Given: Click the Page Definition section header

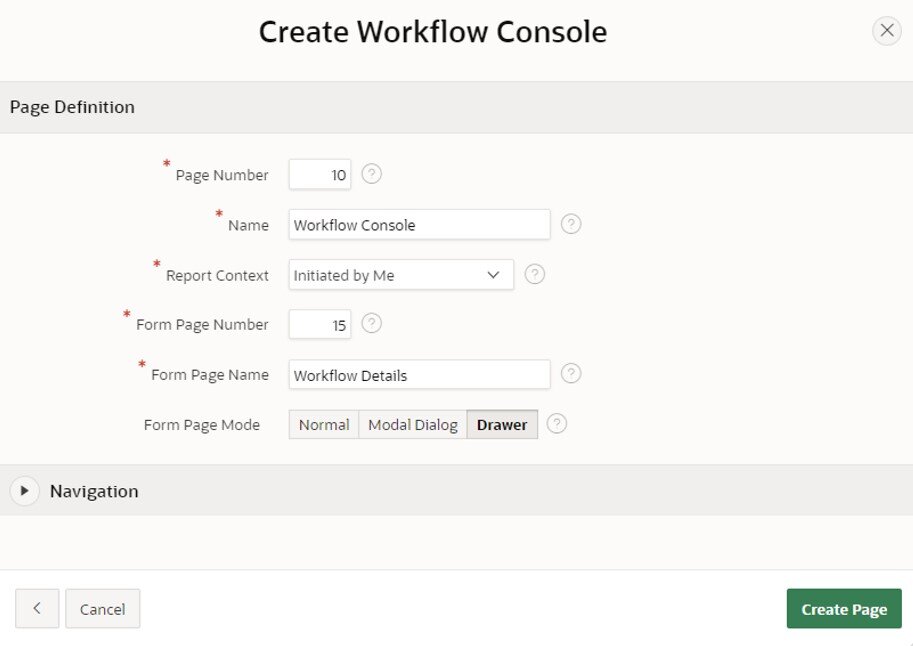Looking at the screenshot, I should (72, 106).
